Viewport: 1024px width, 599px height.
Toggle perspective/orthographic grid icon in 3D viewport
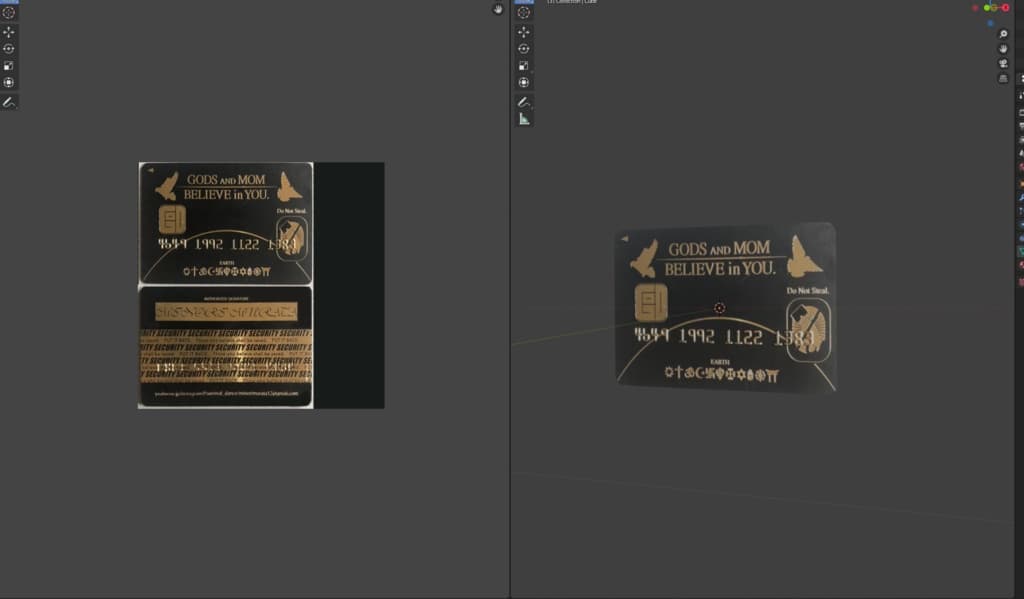click(1004, 78)
